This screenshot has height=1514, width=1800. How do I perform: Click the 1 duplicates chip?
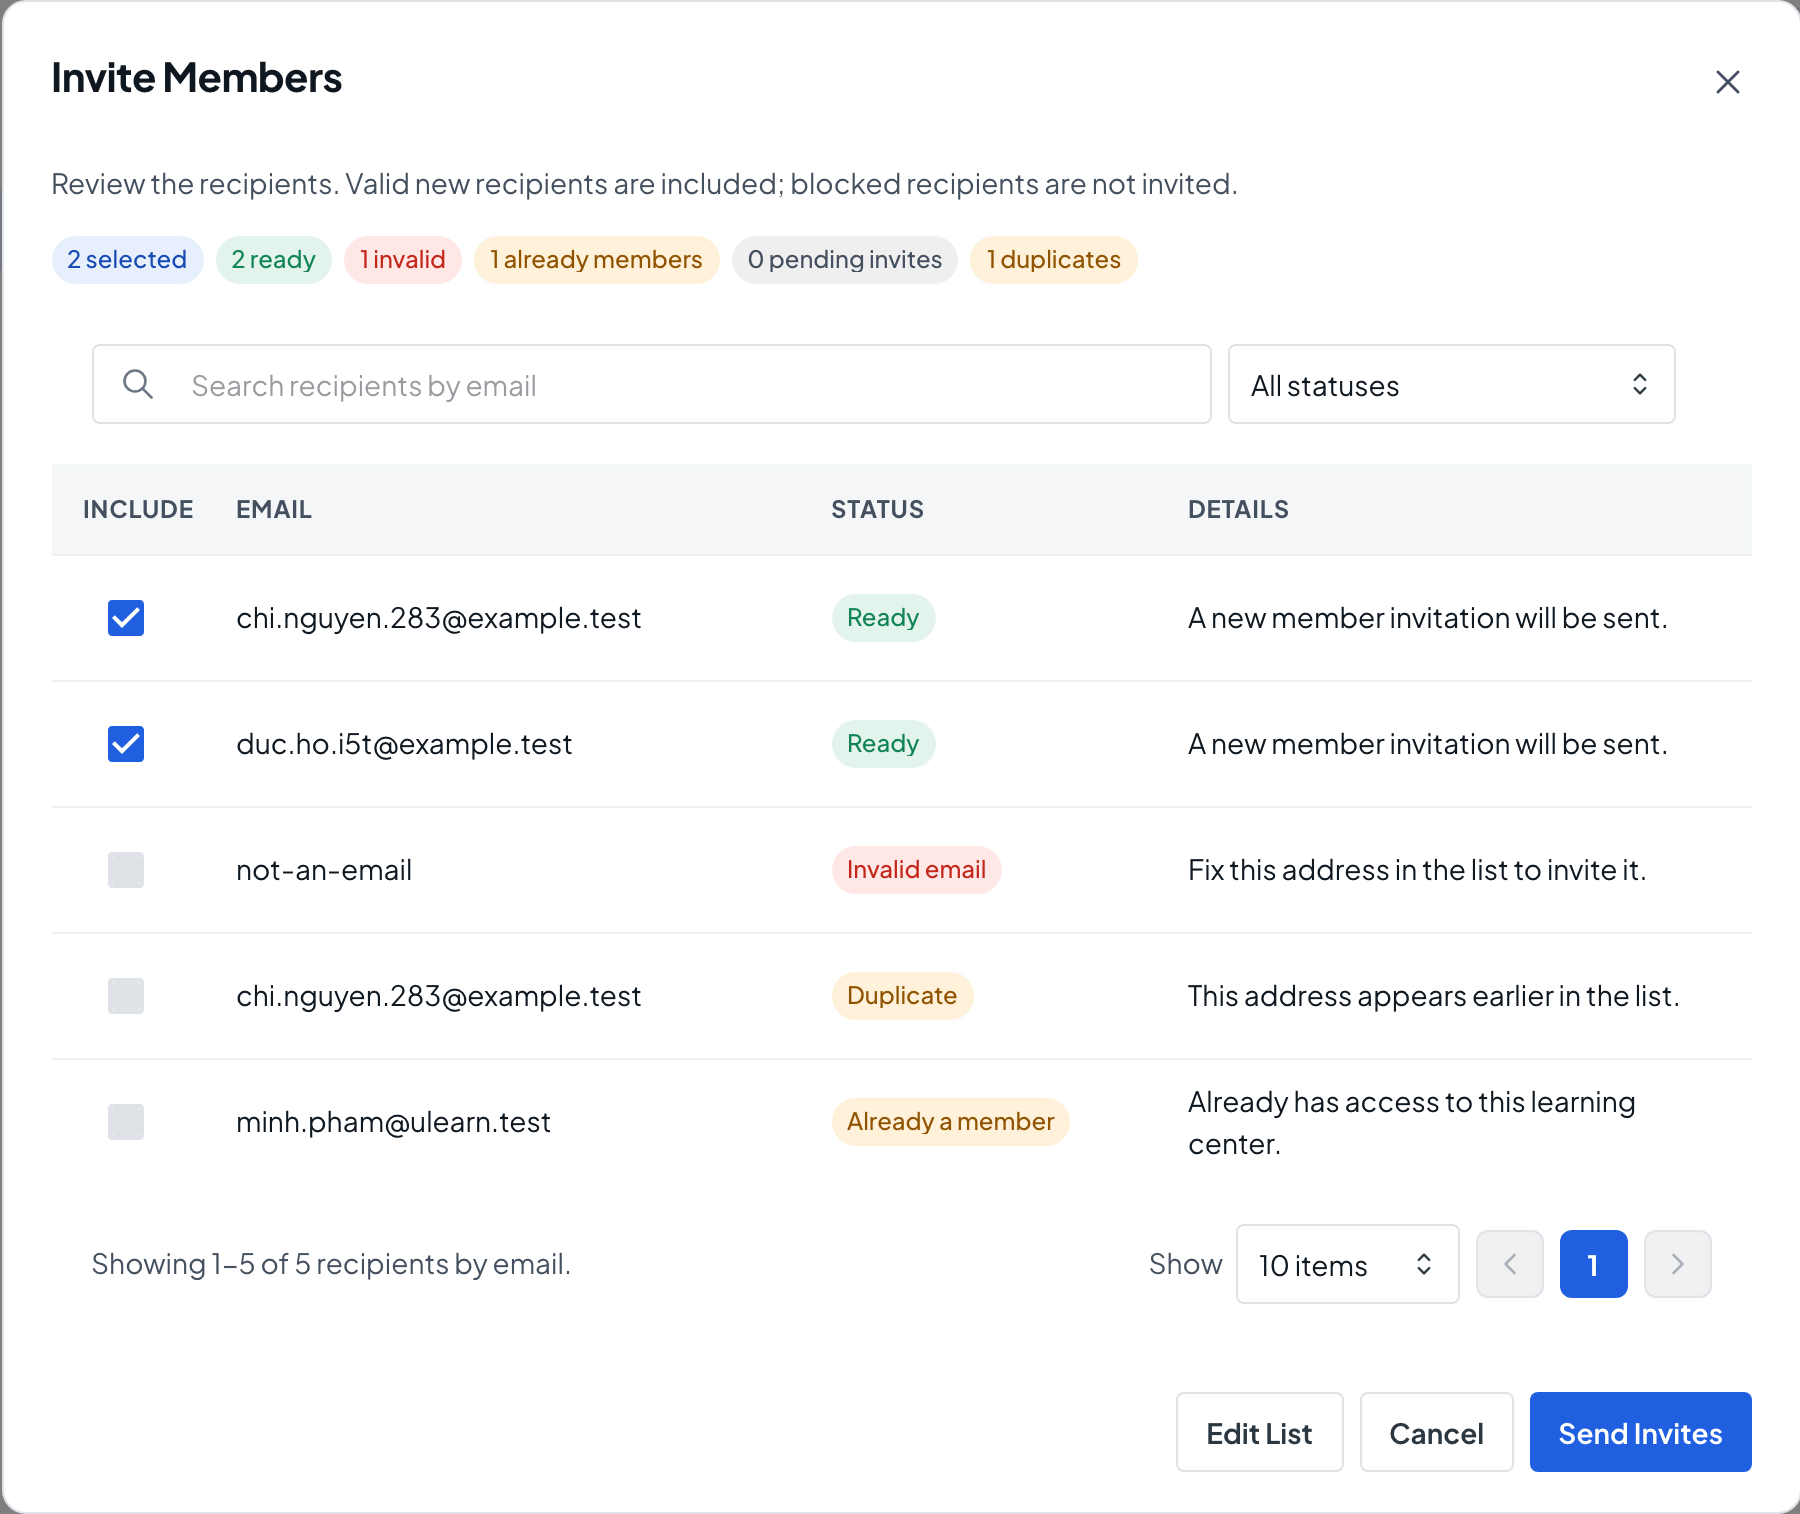(1054, 260)
